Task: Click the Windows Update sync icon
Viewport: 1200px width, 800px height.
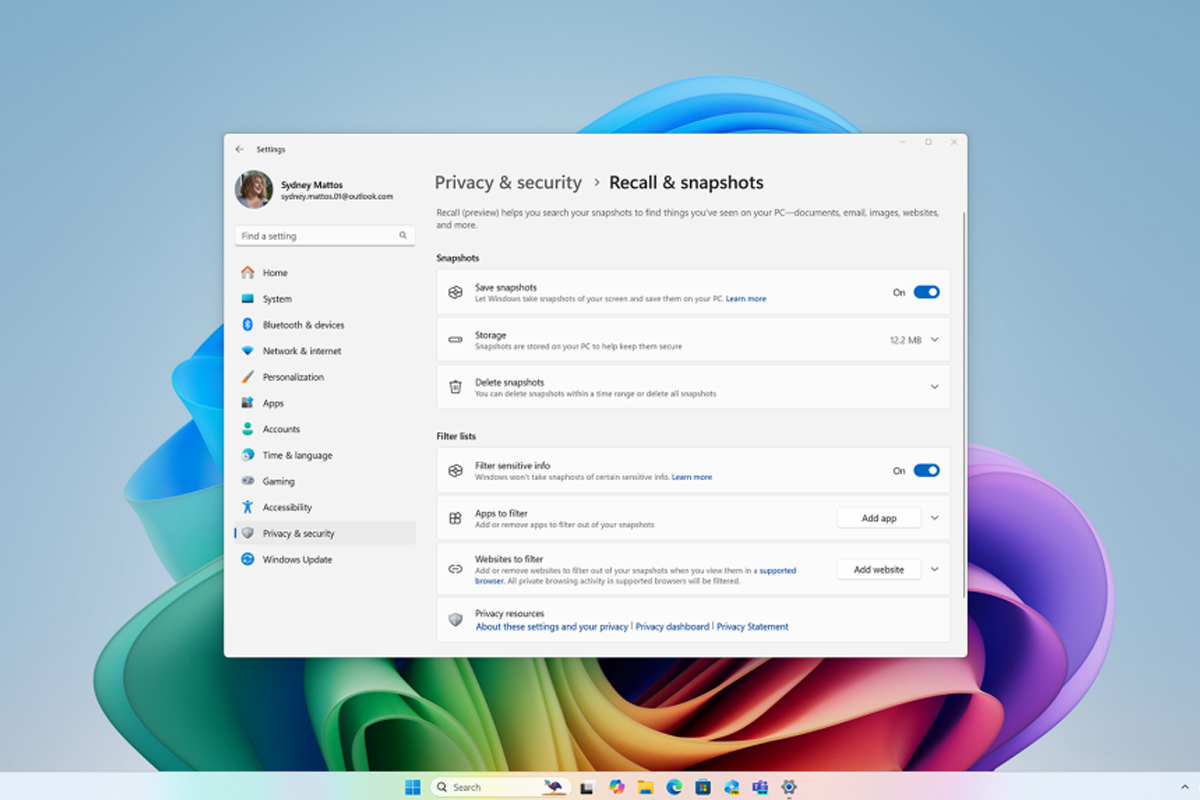Action: click(x=247, y=559)
